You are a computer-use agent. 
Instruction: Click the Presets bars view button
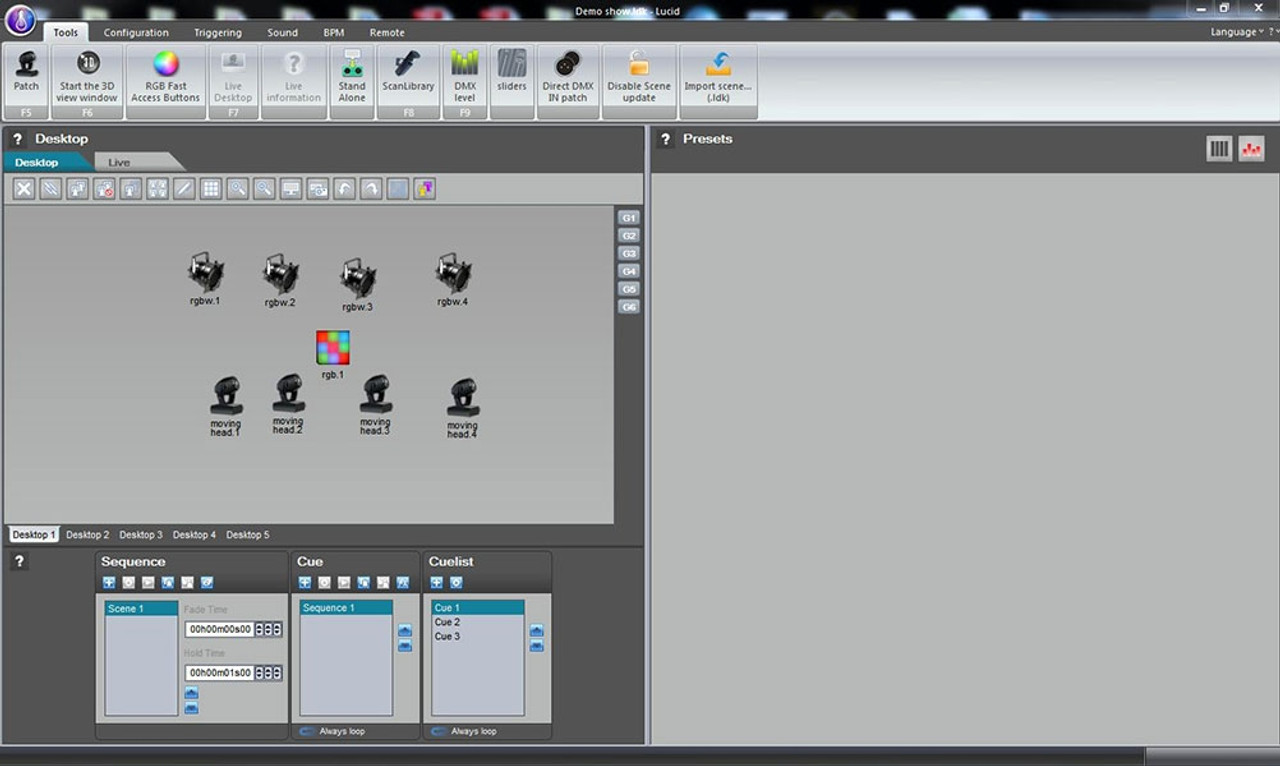click(x=1219, y=149)
